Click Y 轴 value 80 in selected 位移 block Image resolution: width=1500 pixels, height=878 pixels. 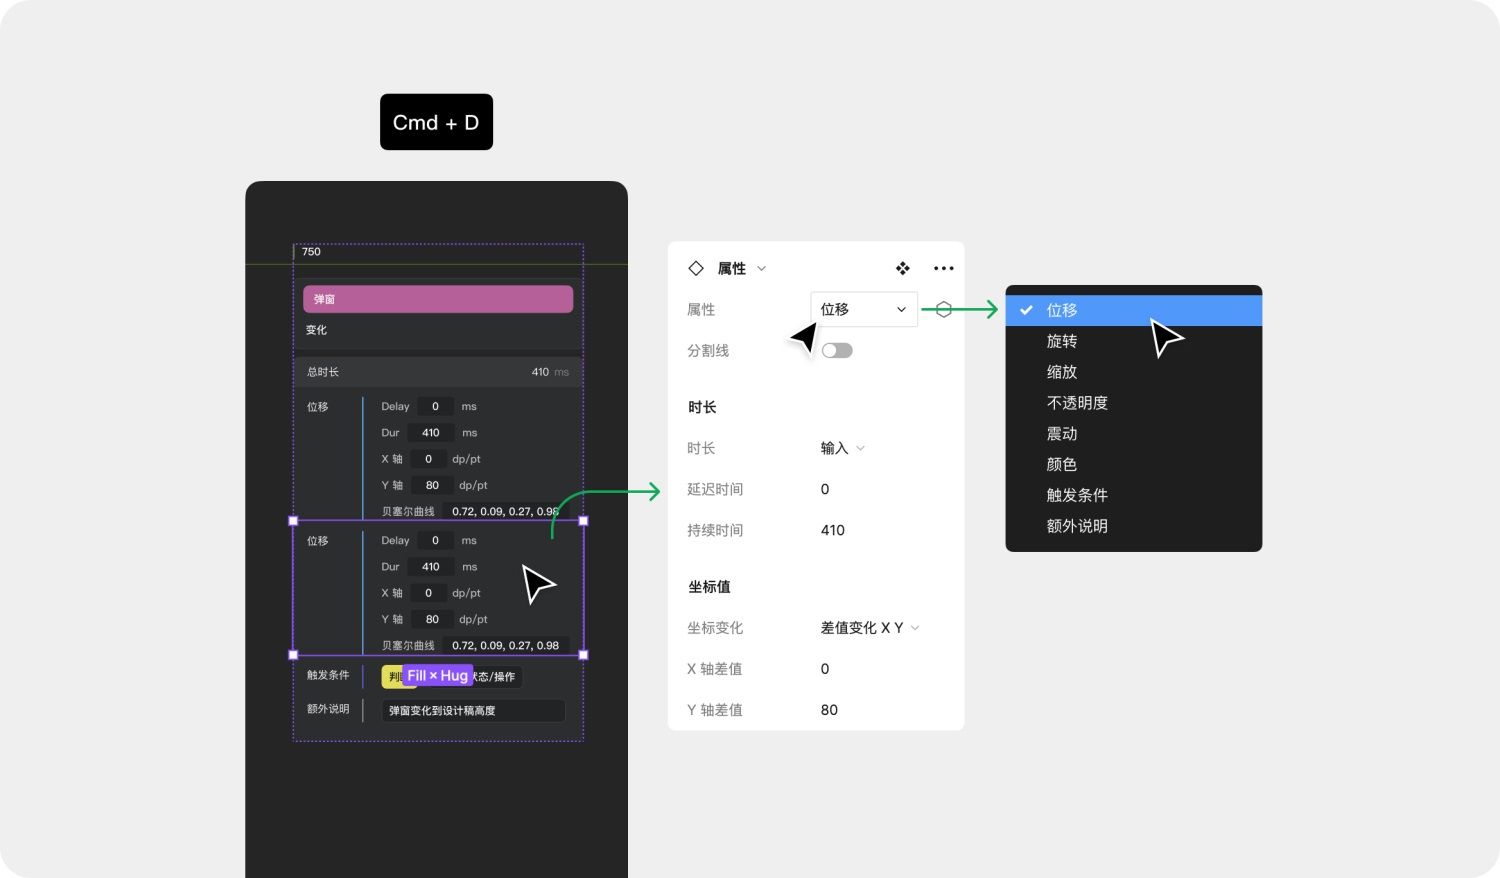tap(432, 619)
